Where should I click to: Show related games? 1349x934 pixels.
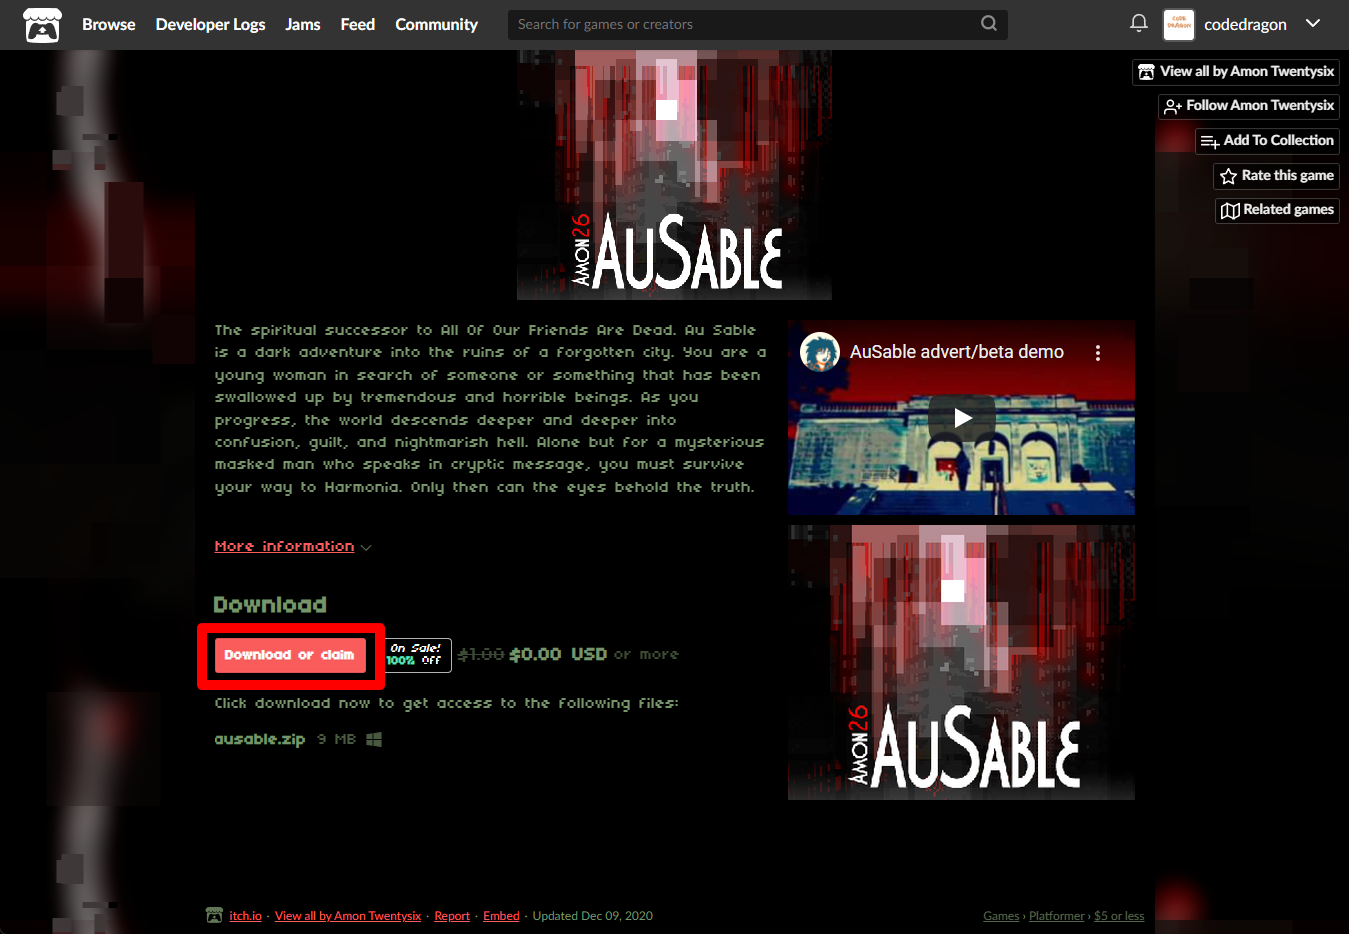click(1277, 210)
